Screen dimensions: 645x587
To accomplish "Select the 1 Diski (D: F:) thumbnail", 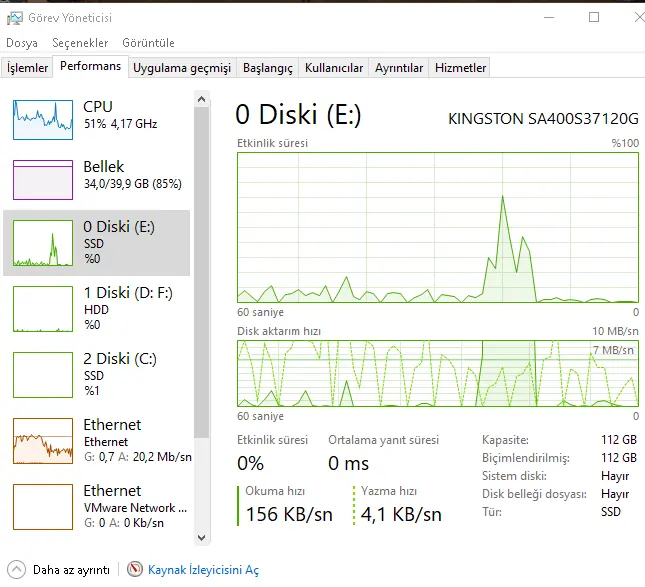I will pos(43,309).
